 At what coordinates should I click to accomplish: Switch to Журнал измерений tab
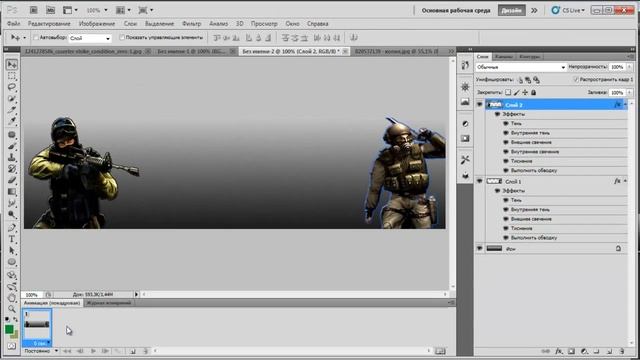click(109, 303)
